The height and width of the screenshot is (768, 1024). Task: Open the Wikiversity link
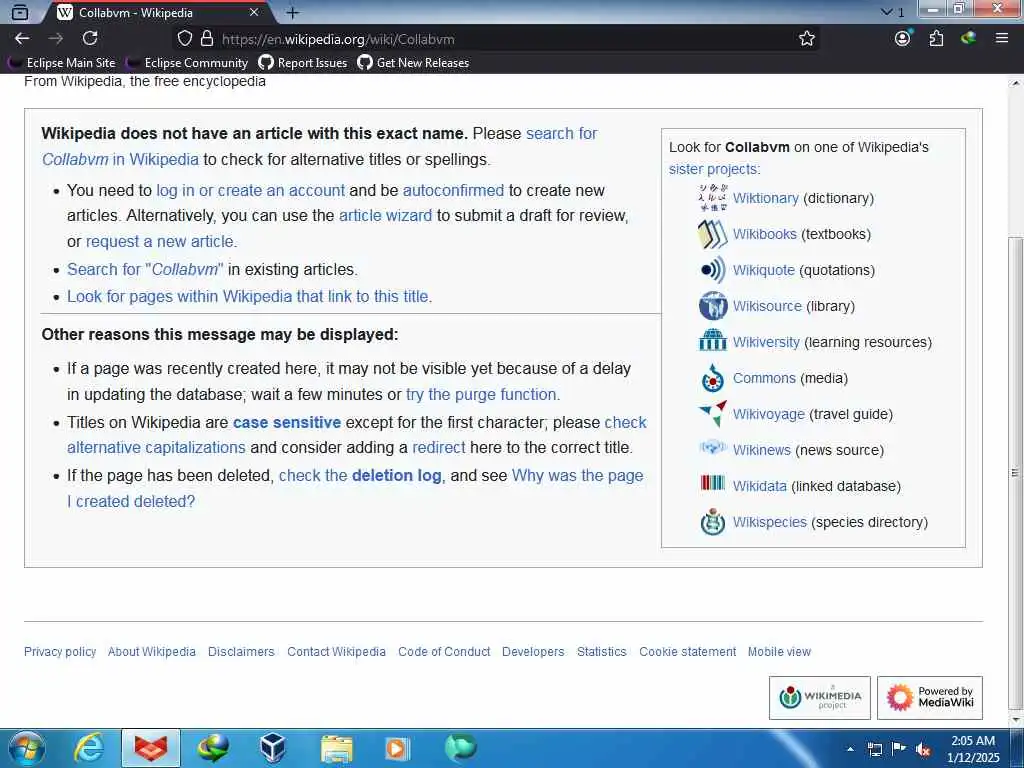[x=765, y=342]
